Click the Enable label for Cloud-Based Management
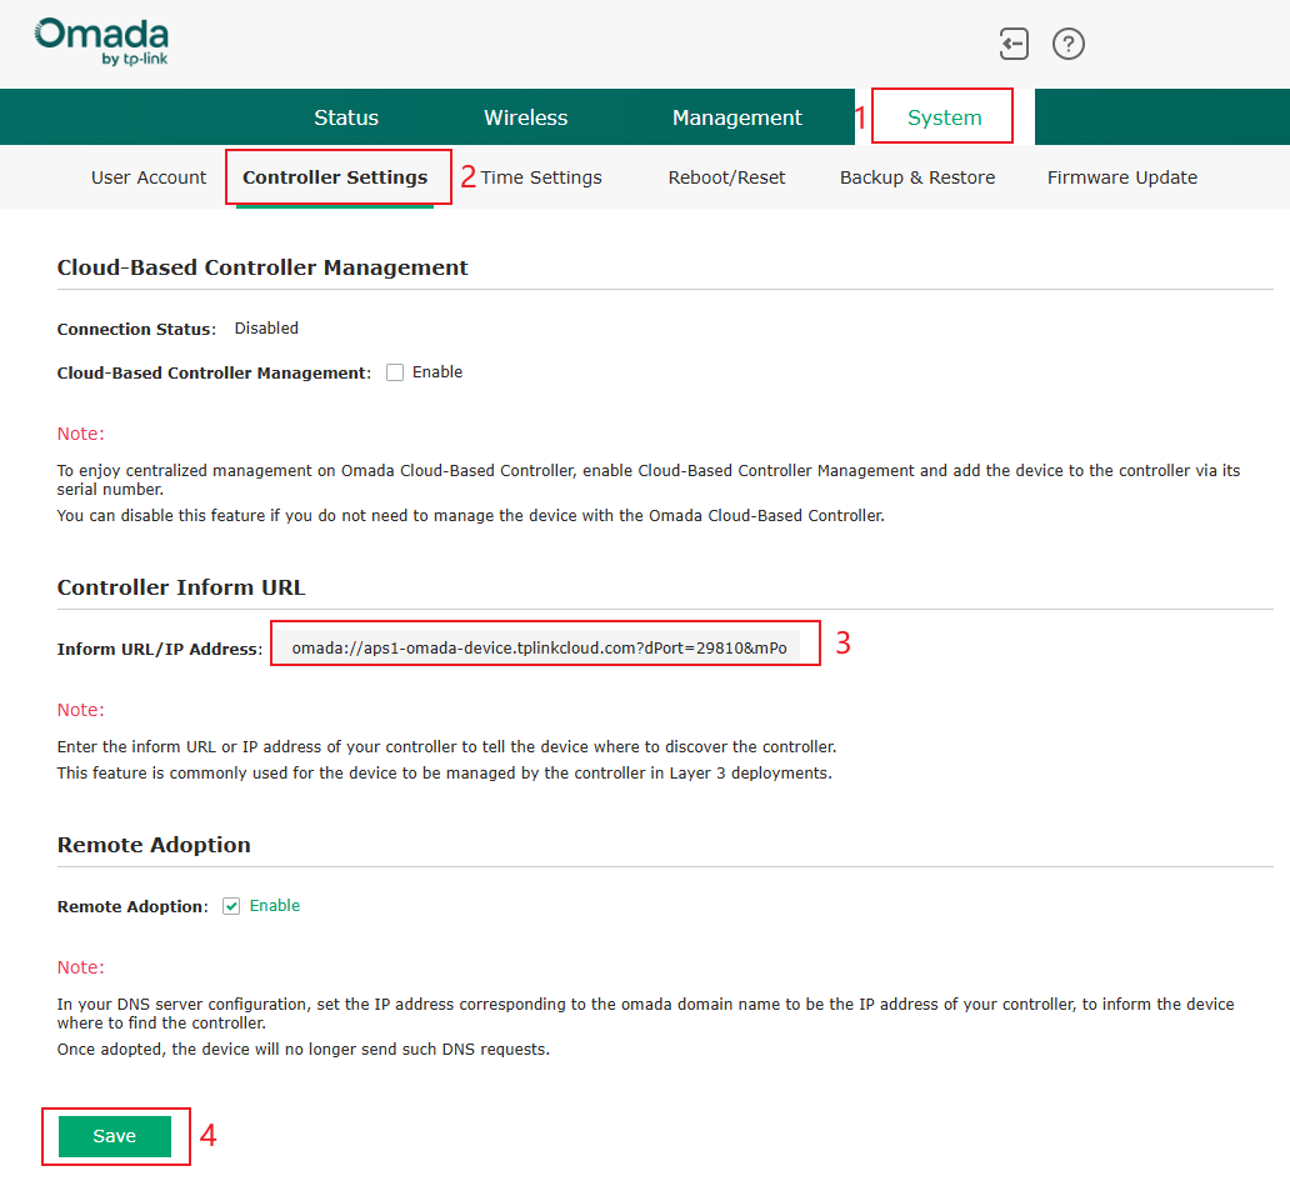 [x=437, y=372]
